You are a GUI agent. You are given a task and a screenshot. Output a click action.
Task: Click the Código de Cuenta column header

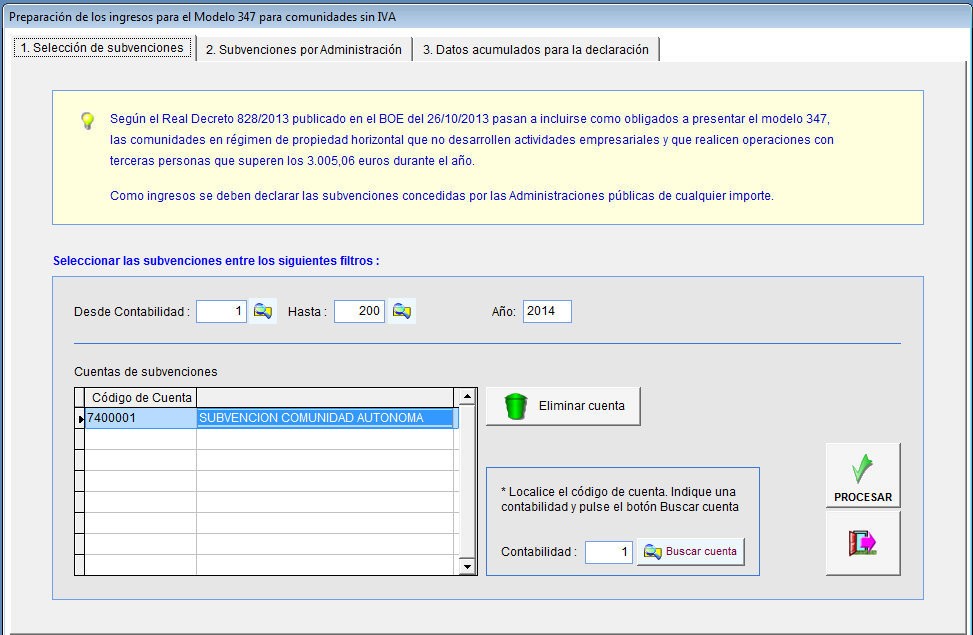[x=140, y=398]
